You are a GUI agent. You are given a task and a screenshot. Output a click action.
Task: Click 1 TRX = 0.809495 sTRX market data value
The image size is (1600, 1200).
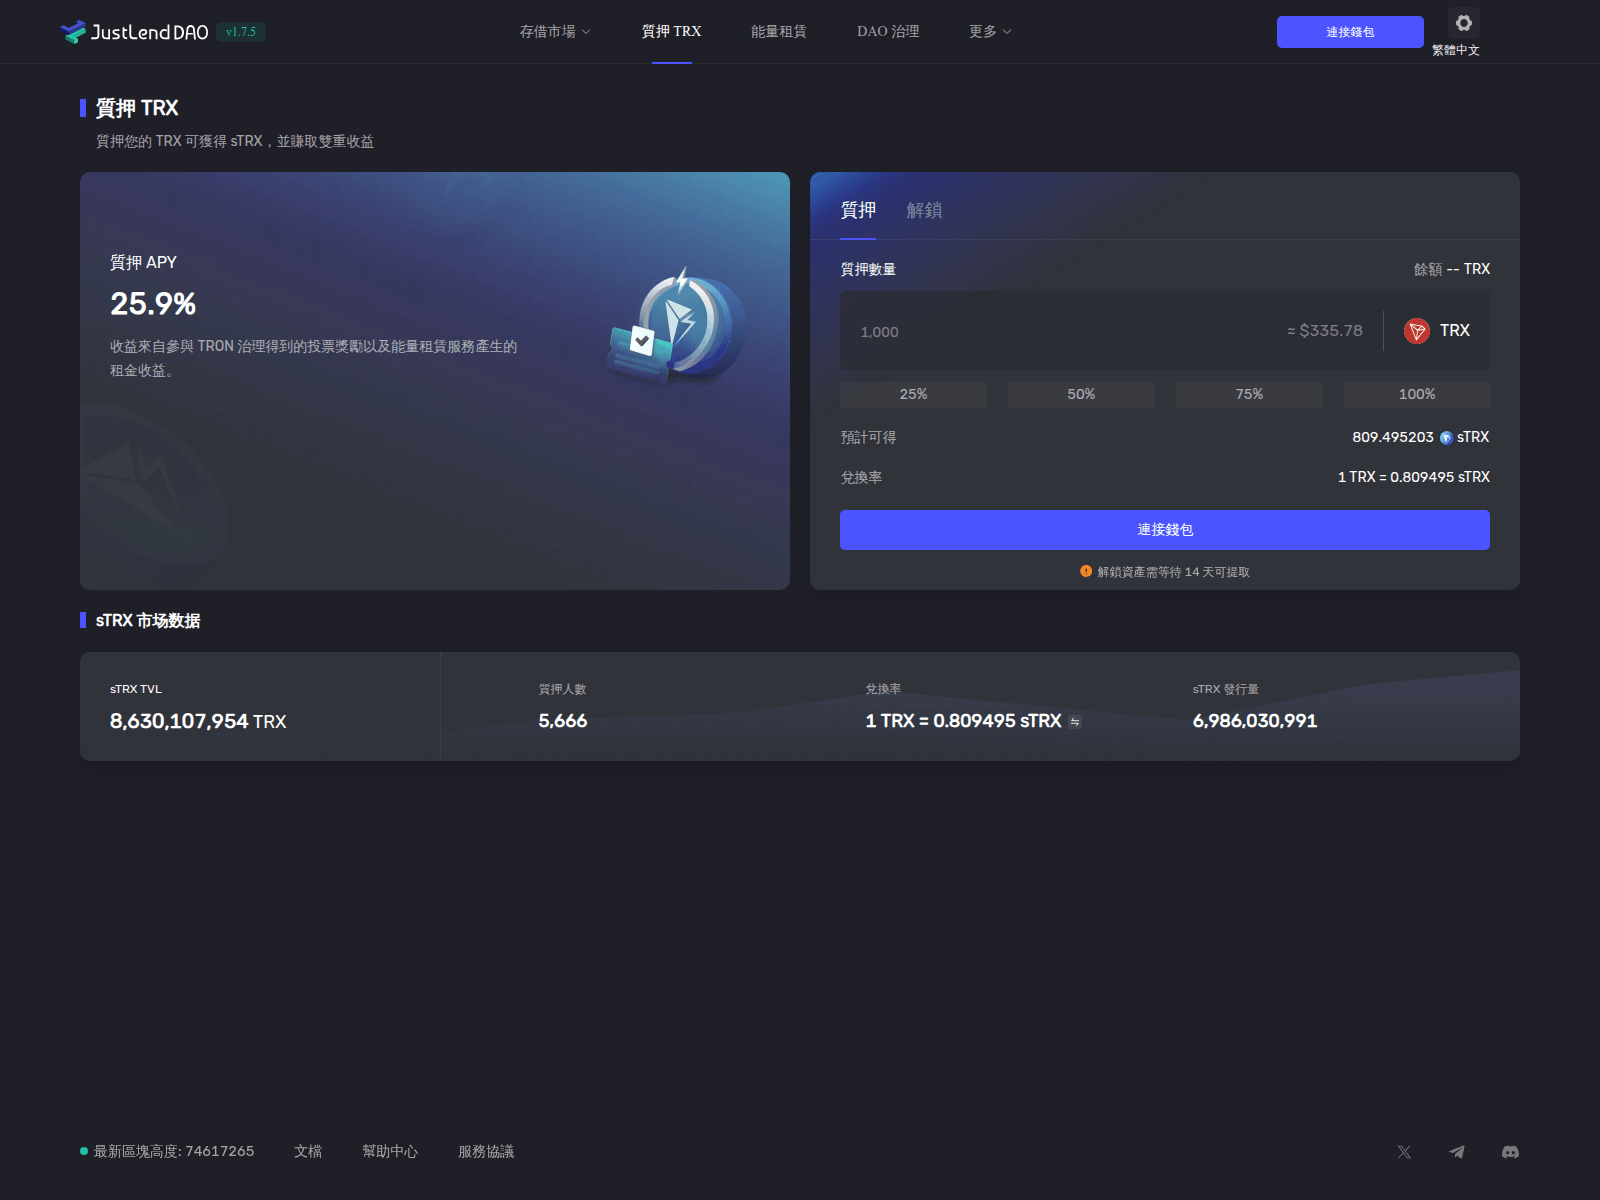pyautogui.click(x=964, y=721)
